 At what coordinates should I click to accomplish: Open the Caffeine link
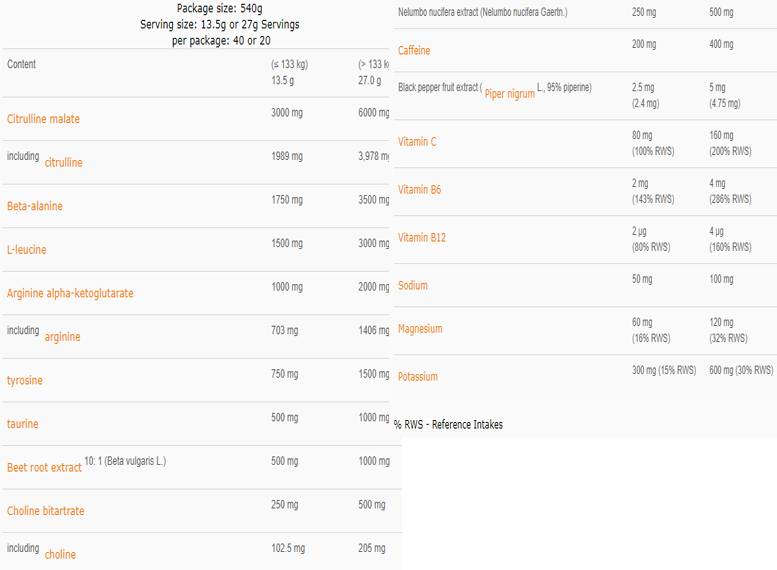pos(414,50)
